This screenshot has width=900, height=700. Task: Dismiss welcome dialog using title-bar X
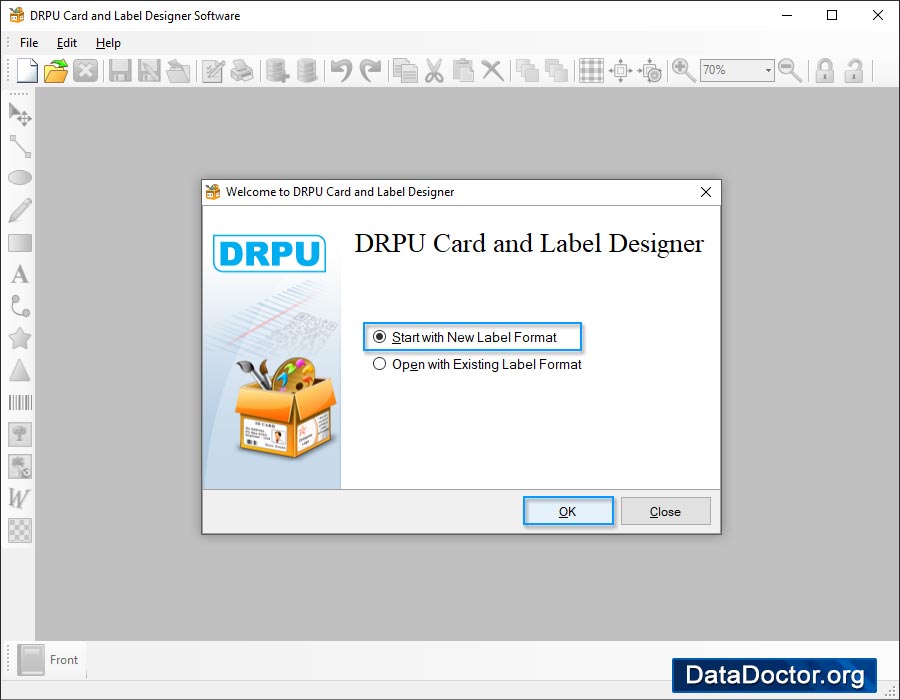point(706,192)
